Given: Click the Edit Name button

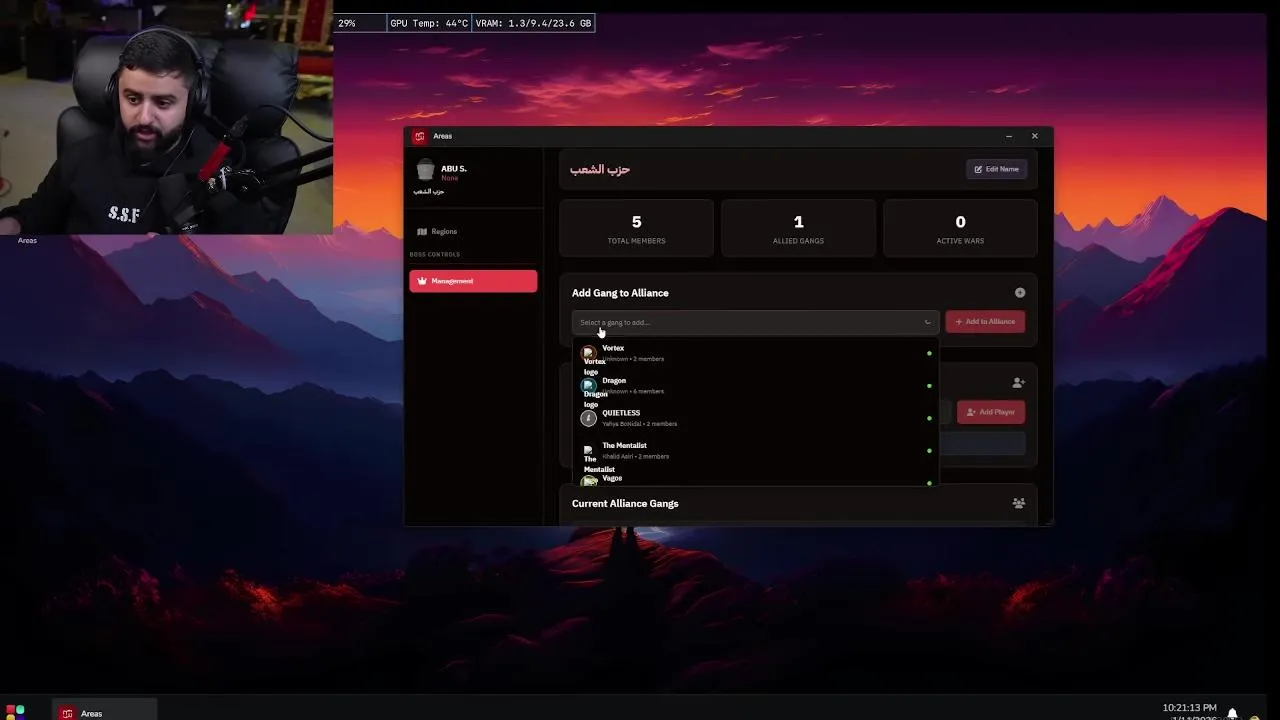Looking at the screenshot, I should [x=996, y=169].
